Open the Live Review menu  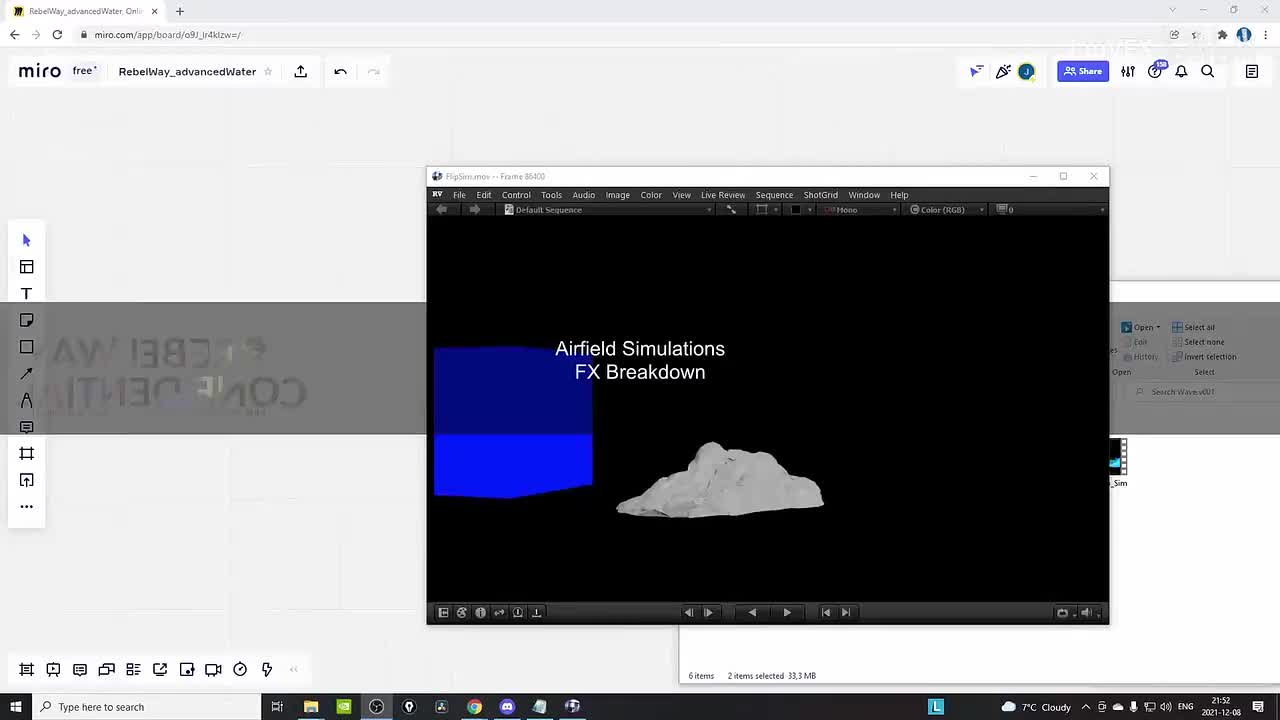coord(722,195)
